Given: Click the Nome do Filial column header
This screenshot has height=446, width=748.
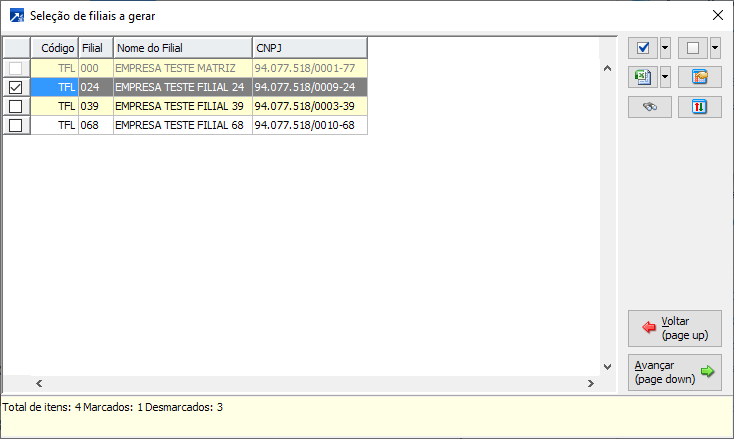Looking at the screenshot, I should [183, 48].
